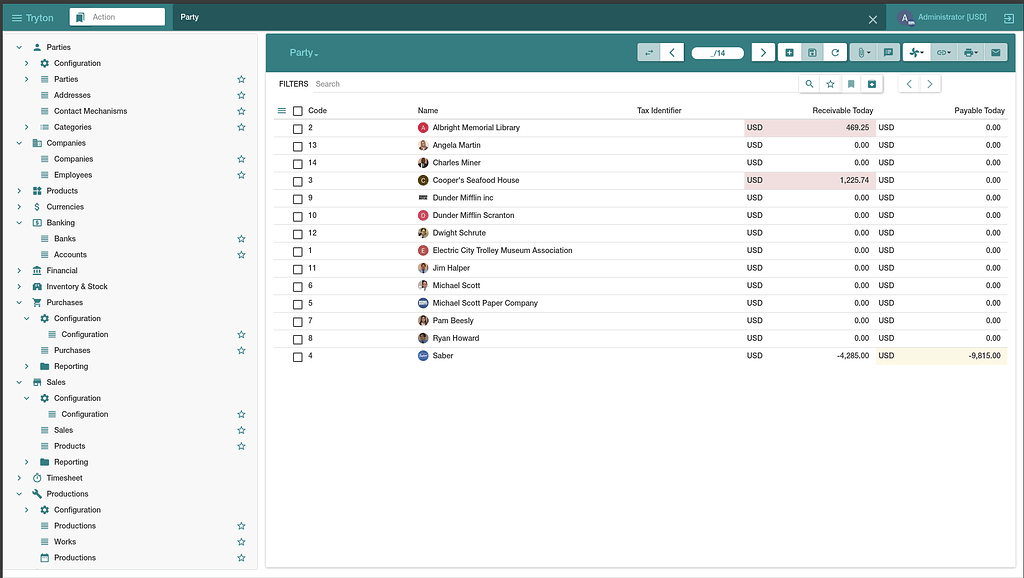Star the Addresses entry as favorite
Screen dimensions: 1024x578
(240, 95)
